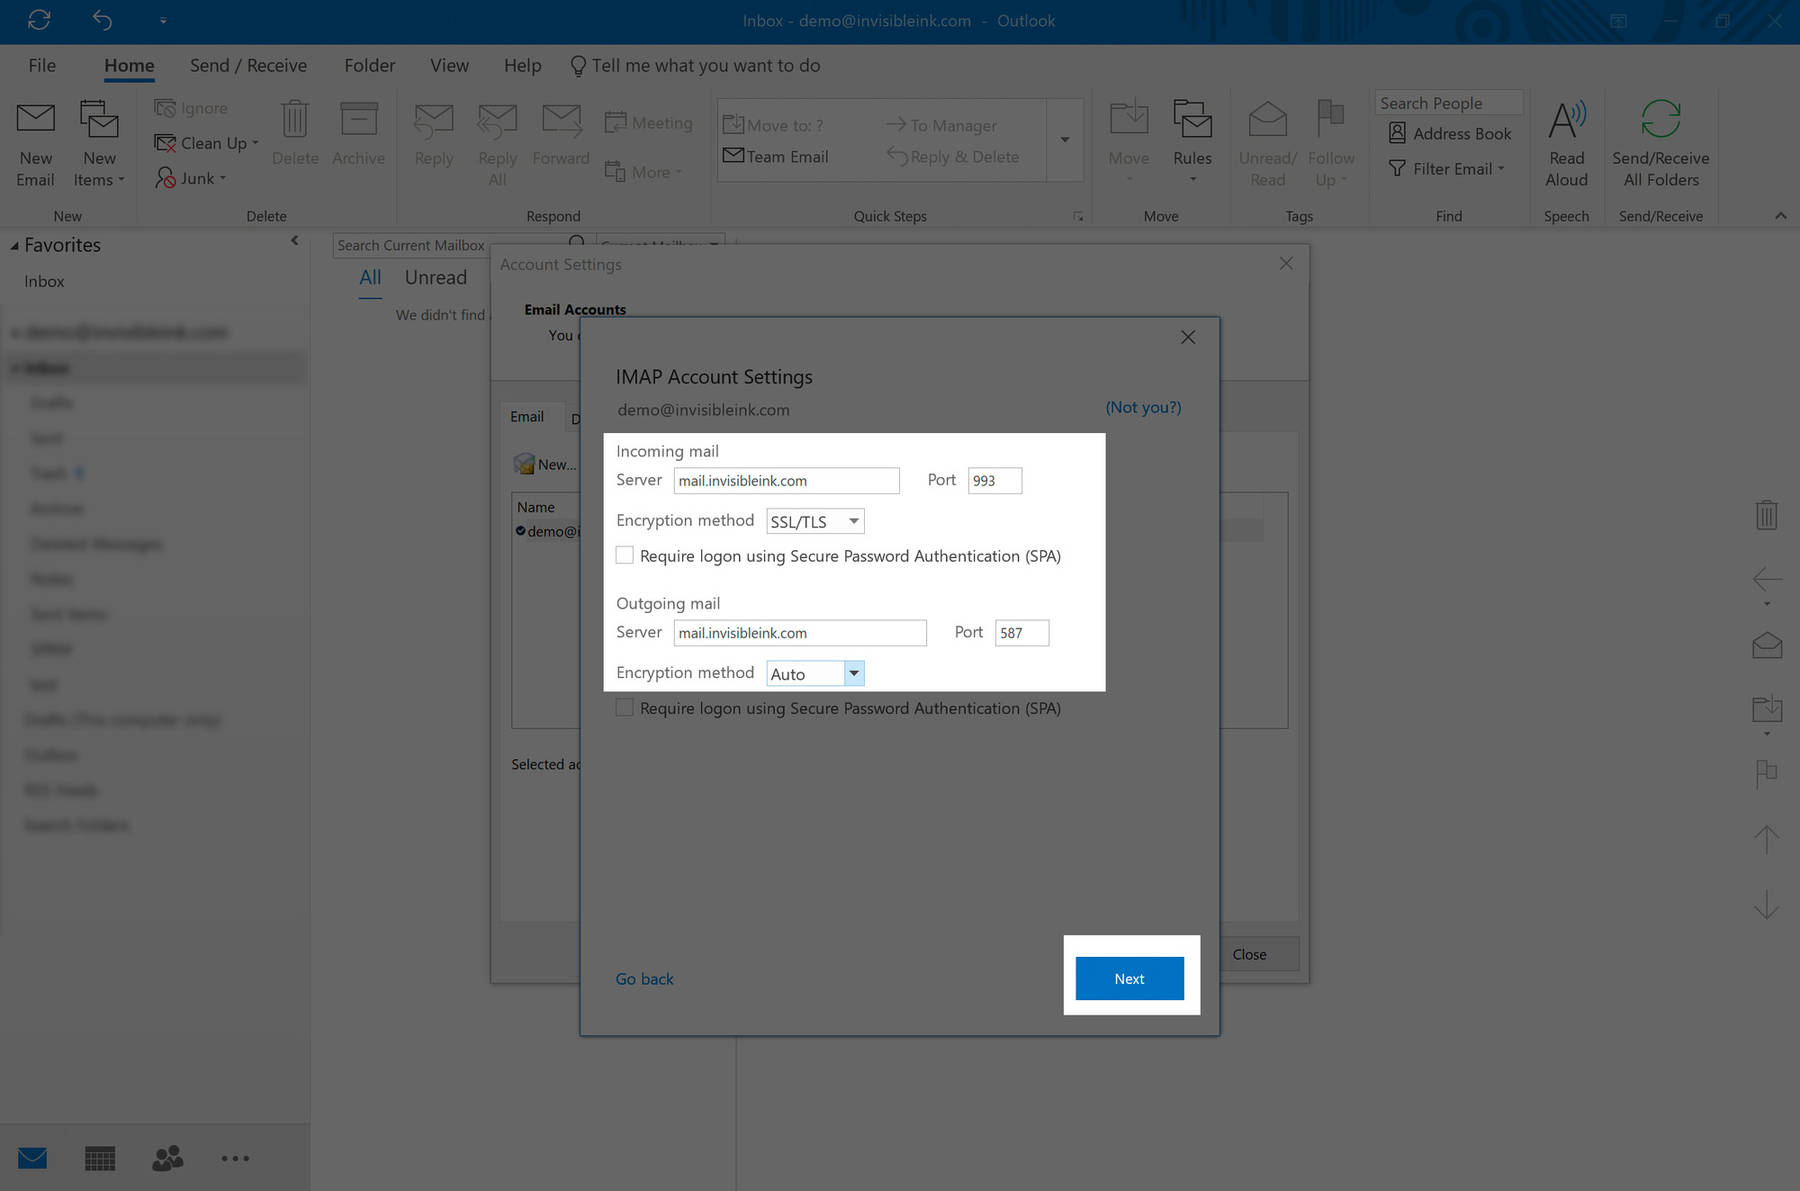The image size is (1800, 1191).
Task: Click the incoming Port 993 field
Action: pos(995,480)
